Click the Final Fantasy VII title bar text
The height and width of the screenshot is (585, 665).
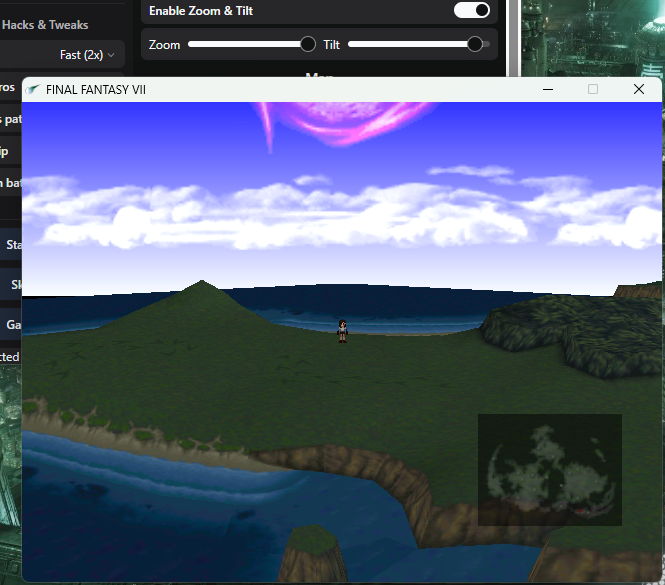pos(96,90)
